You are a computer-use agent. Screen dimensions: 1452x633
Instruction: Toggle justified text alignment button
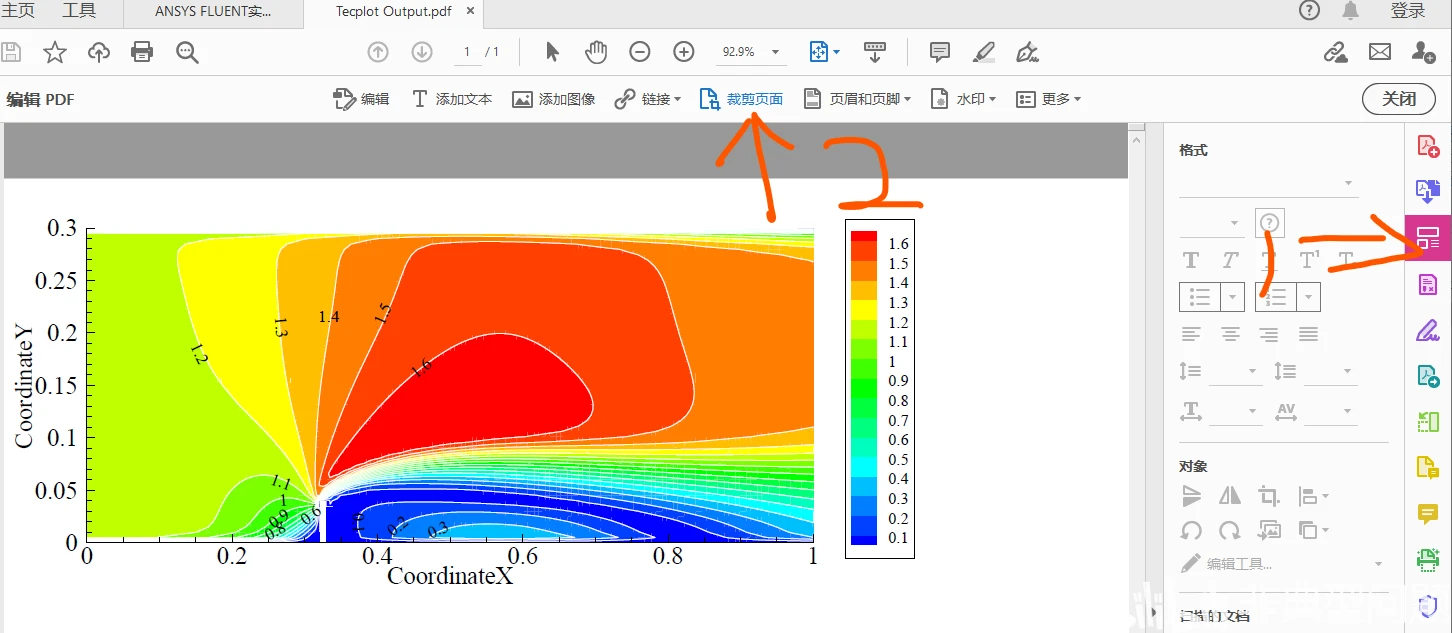pos(1308,334)
